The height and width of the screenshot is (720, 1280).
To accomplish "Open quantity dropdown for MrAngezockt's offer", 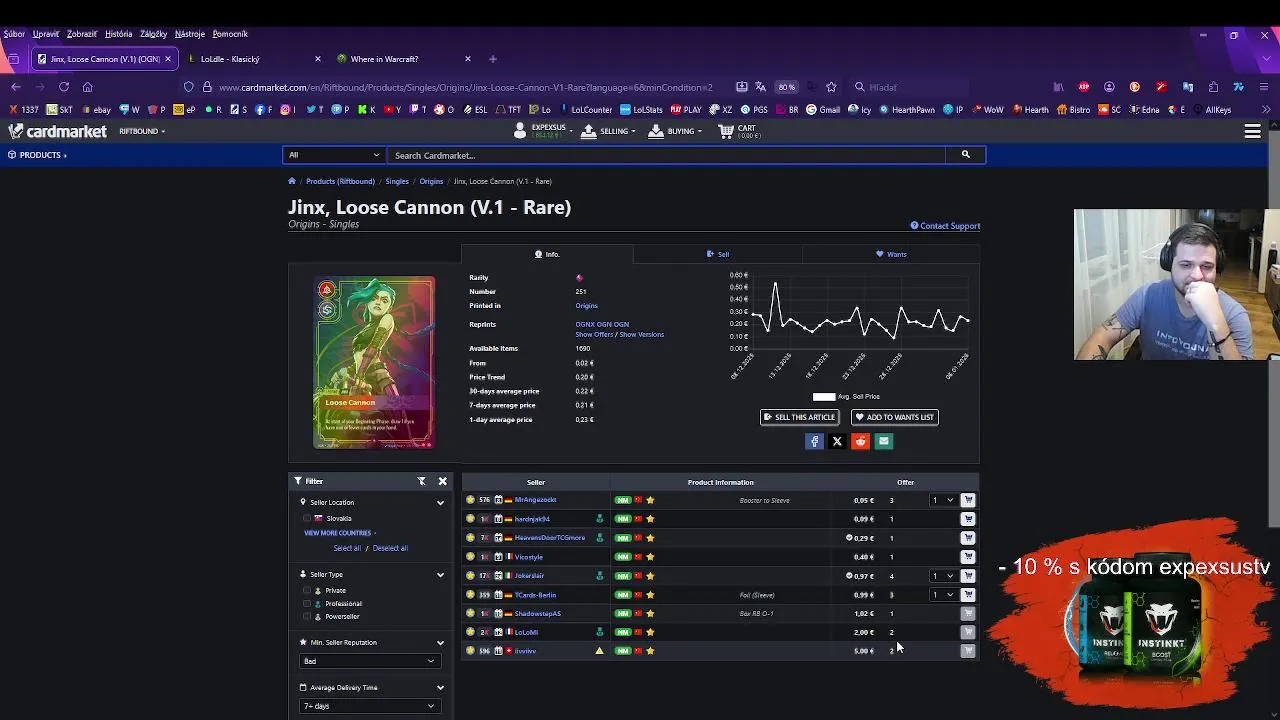I will click(943, 500).
